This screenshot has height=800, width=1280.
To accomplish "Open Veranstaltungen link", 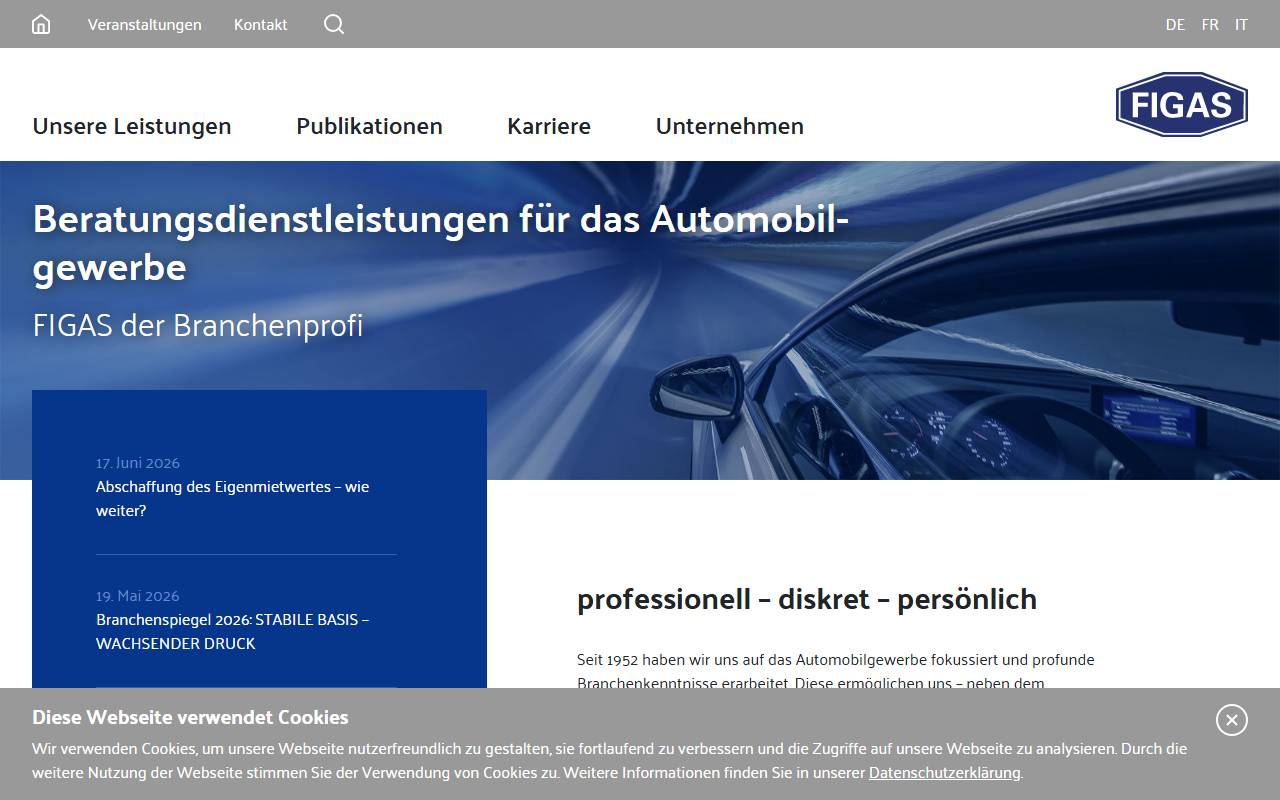I will point(145,25).
